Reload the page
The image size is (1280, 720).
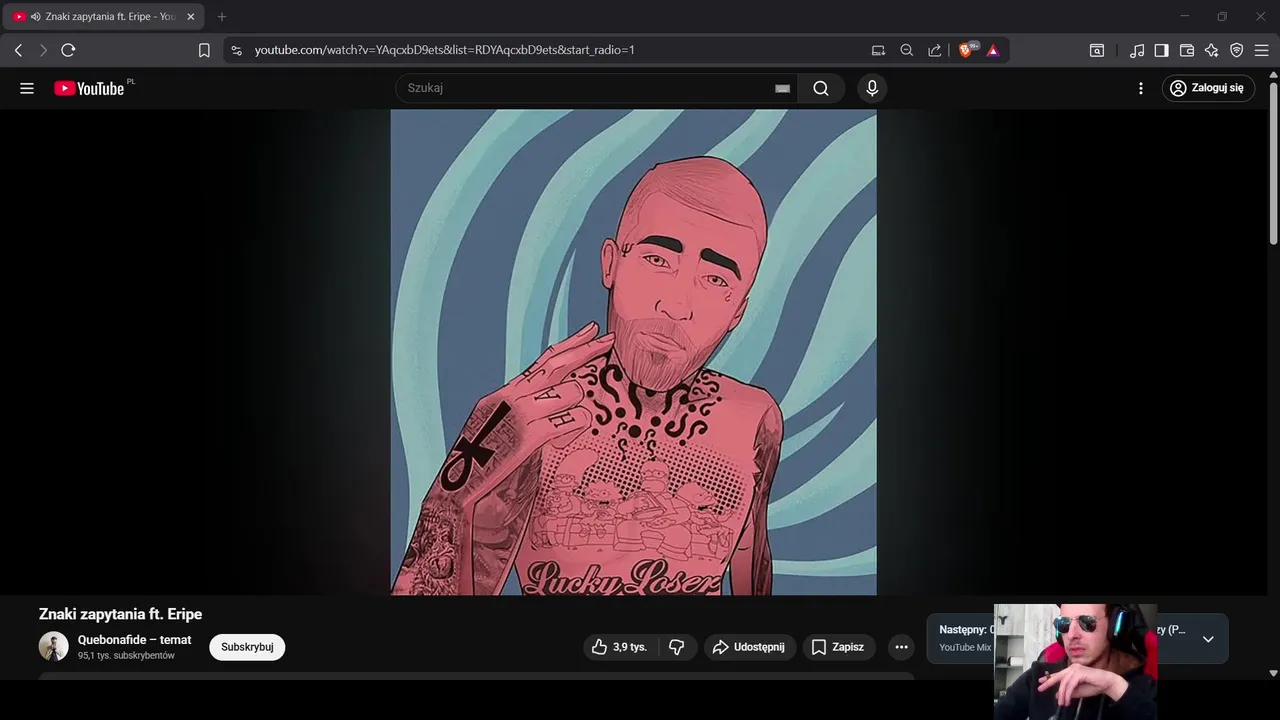68,50
